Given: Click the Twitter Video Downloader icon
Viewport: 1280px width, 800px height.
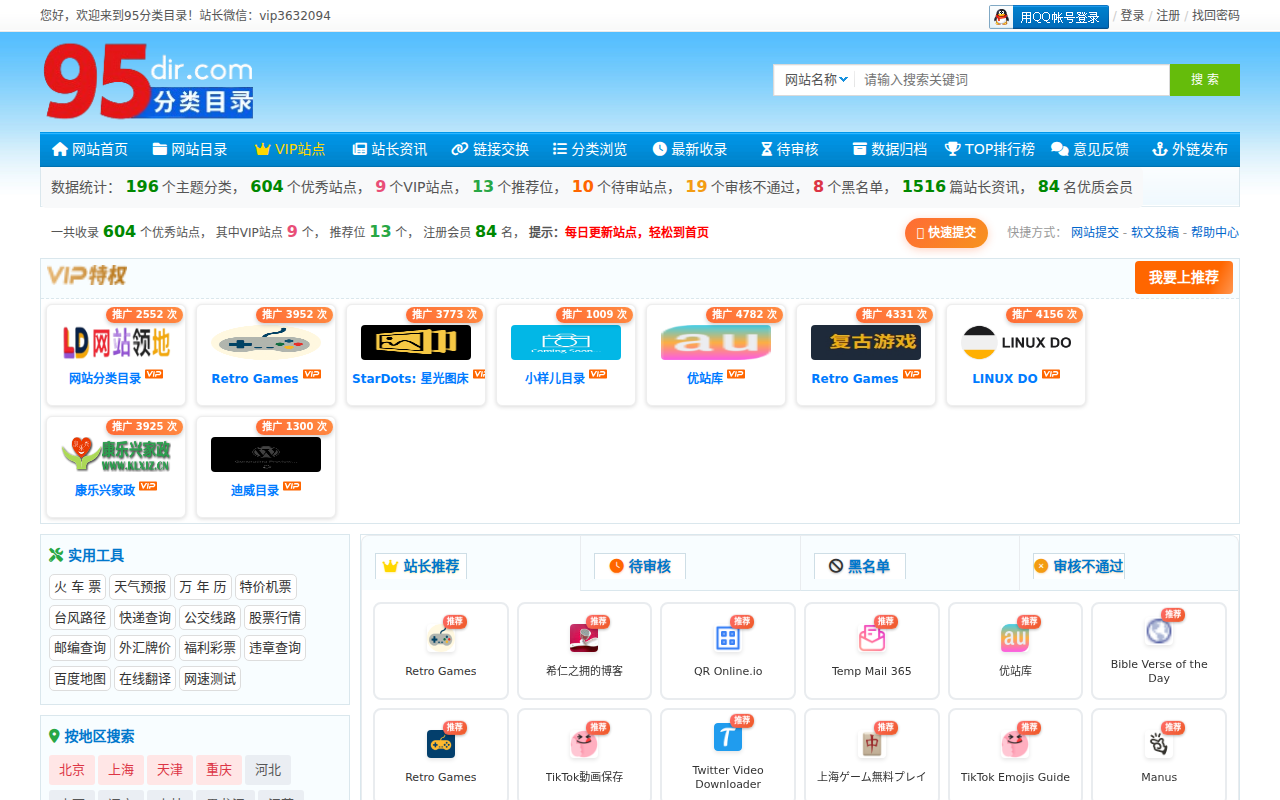Looking at the screenshot, I should [728, 737].
